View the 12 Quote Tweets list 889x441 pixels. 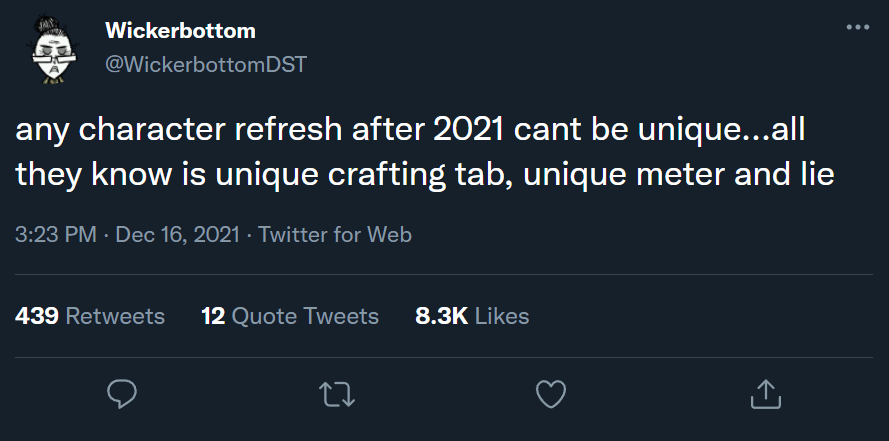pos(290,316)
